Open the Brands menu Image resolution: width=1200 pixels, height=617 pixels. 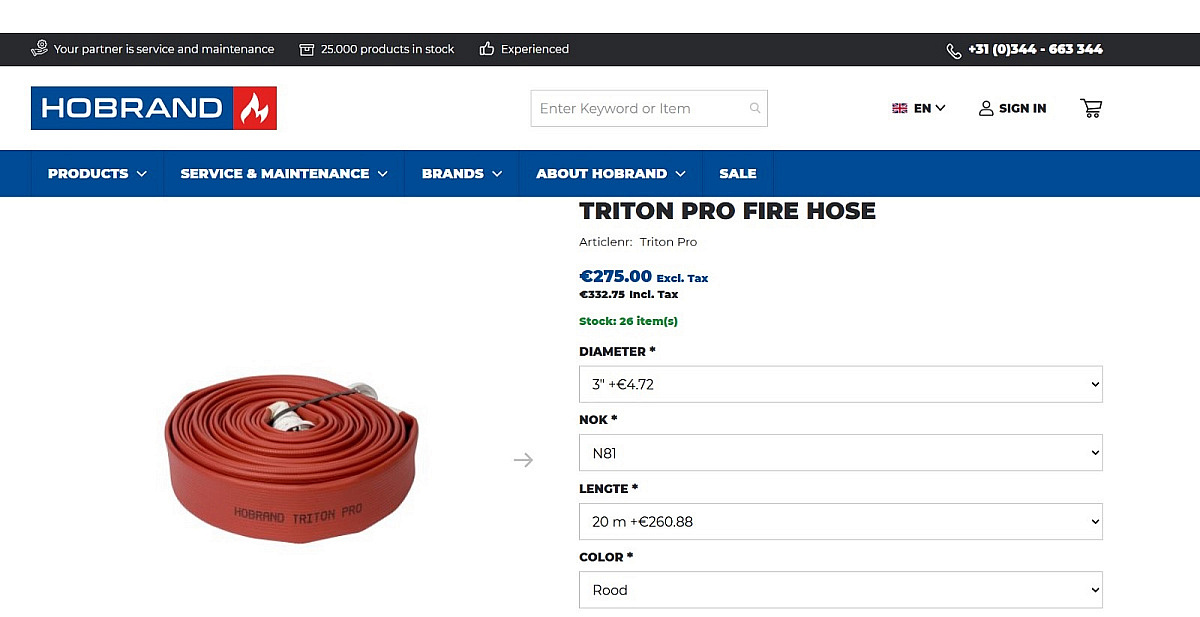(x=461, y=173)
